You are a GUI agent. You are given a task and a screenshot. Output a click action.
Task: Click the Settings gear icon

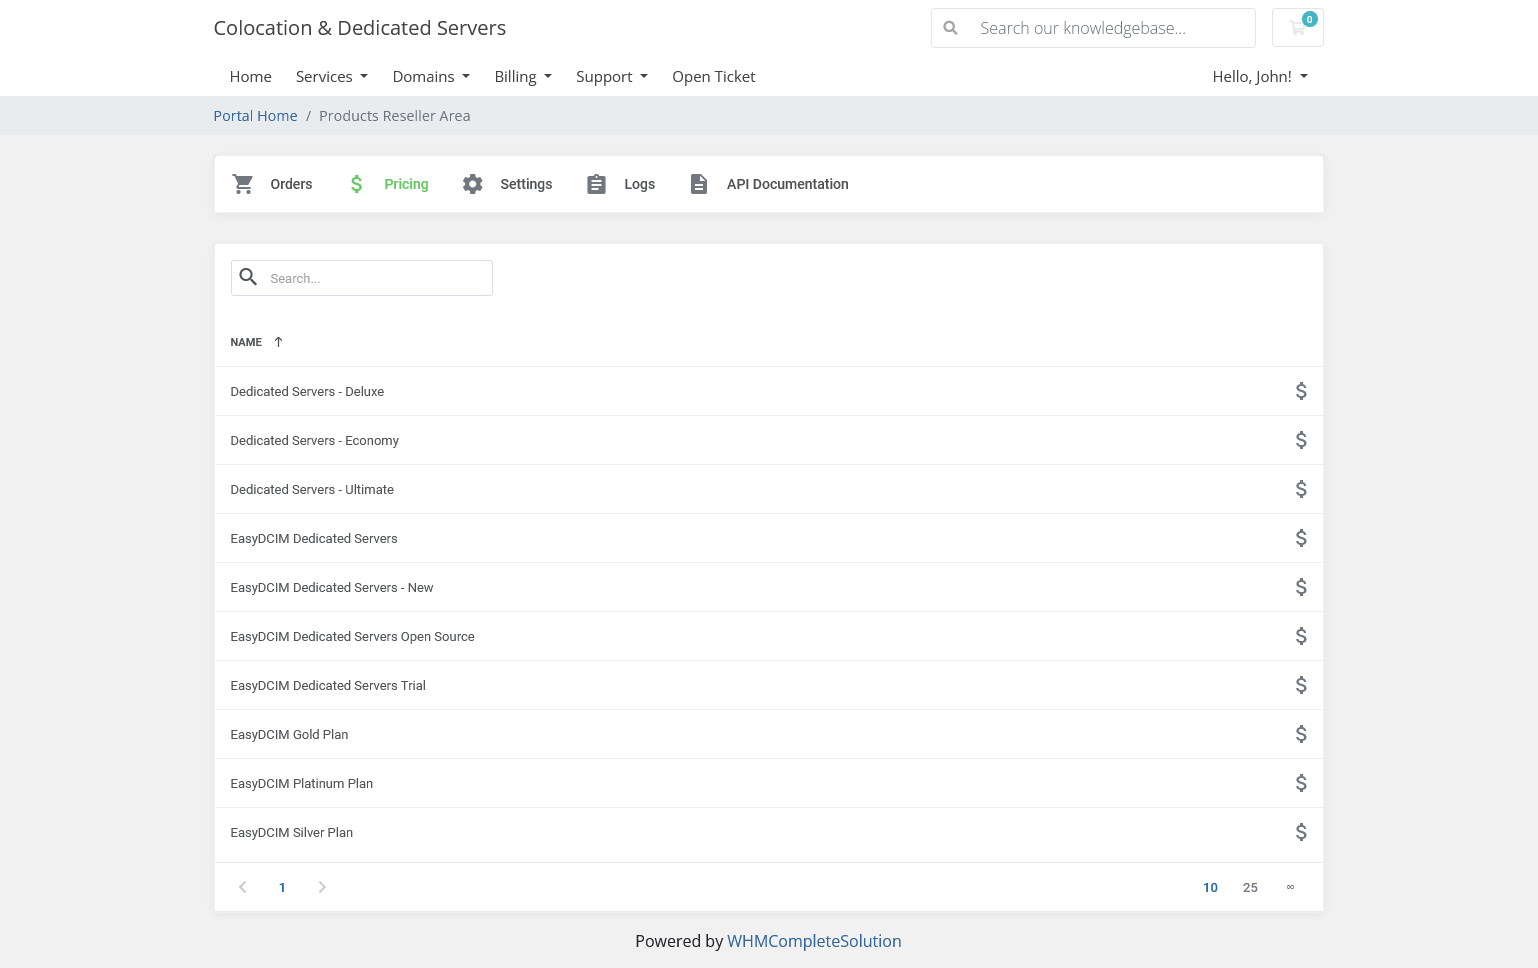(x=473, y=184)
